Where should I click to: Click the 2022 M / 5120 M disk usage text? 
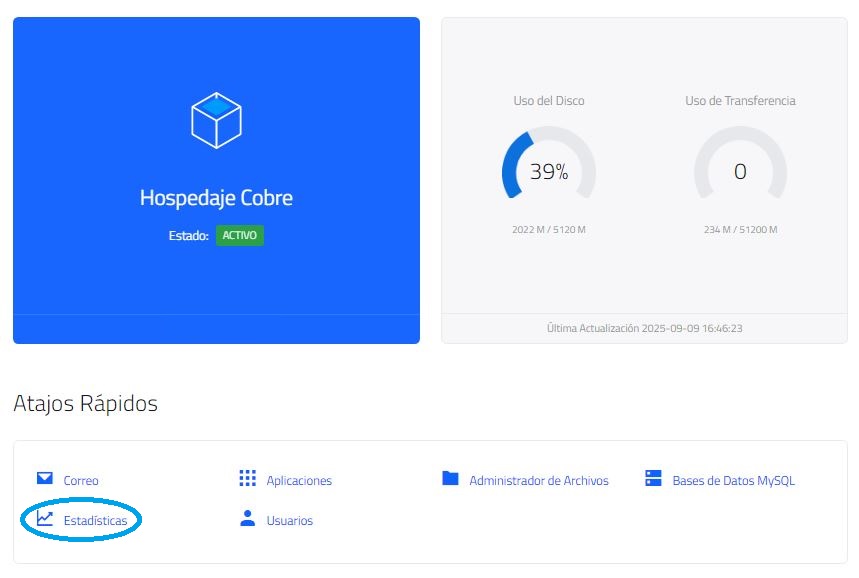(548, 230)
